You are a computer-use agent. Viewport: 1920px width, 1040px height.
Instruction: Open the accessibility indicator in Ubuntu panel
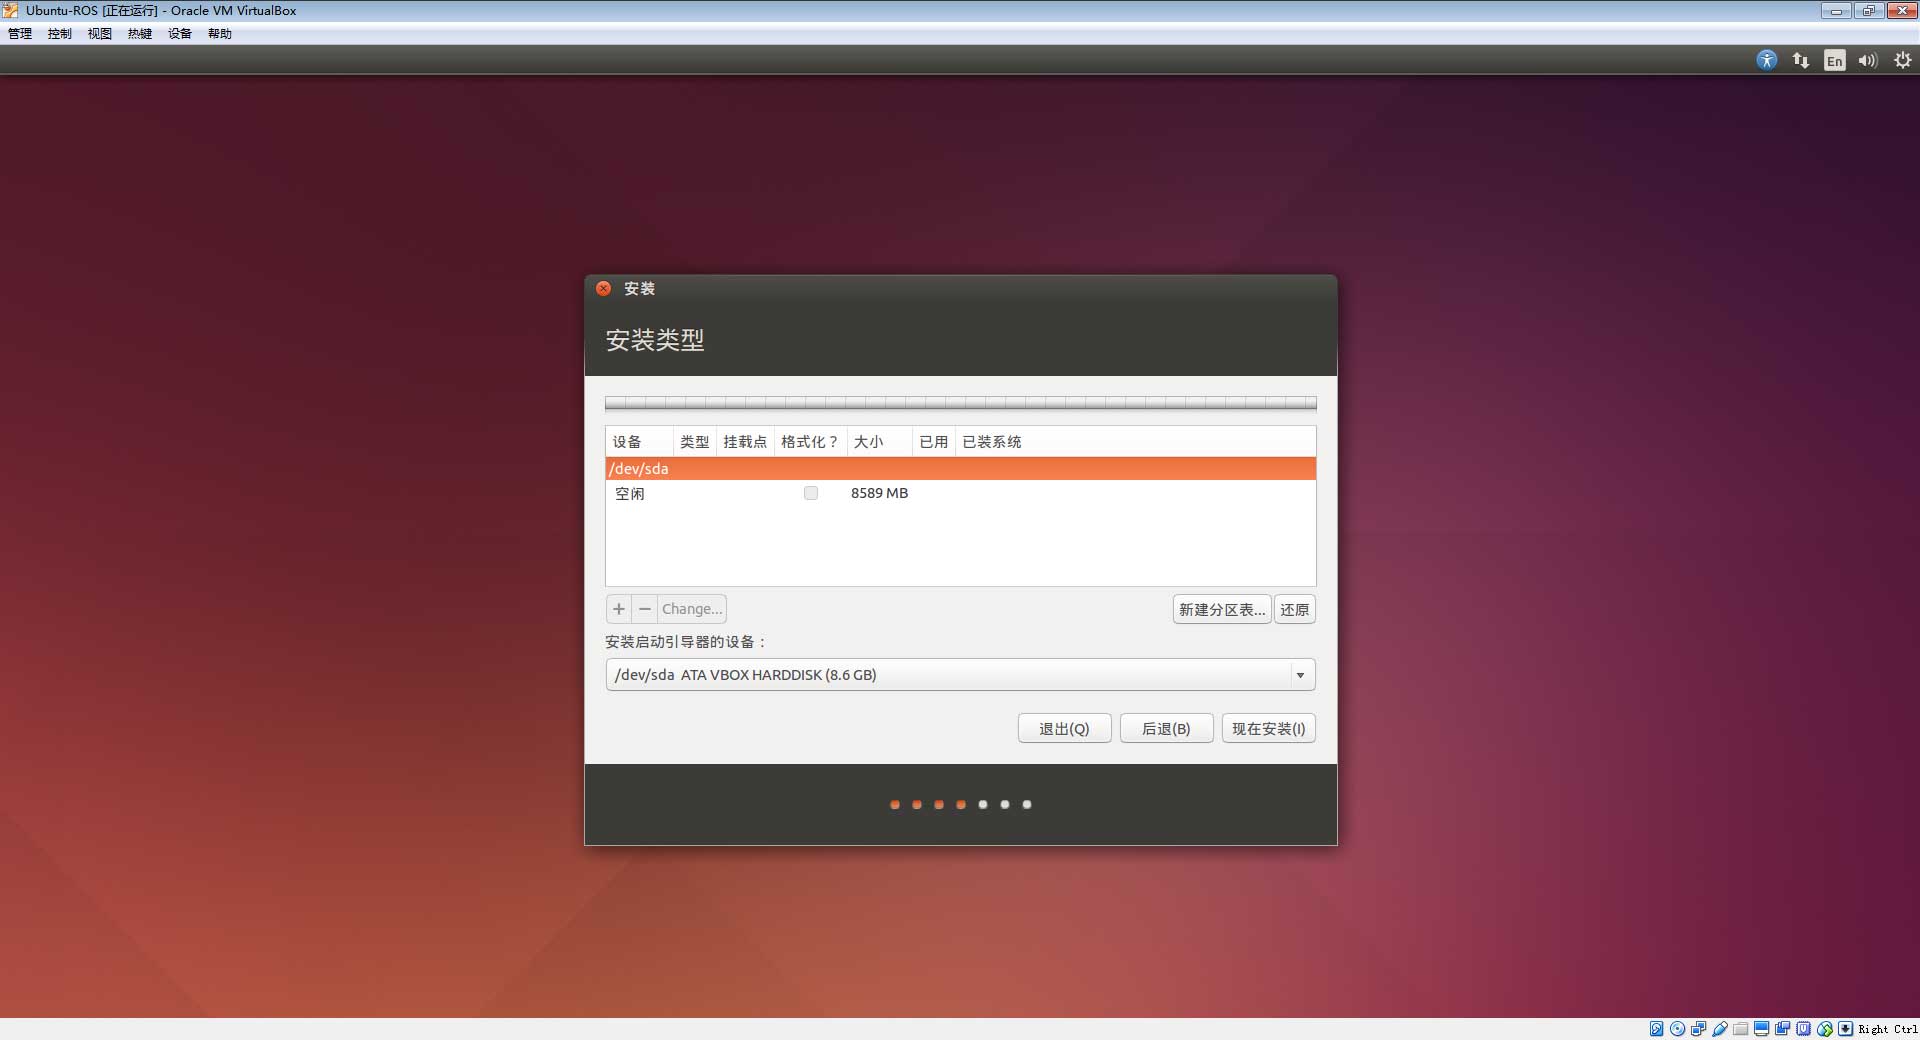pos(1766,60)
